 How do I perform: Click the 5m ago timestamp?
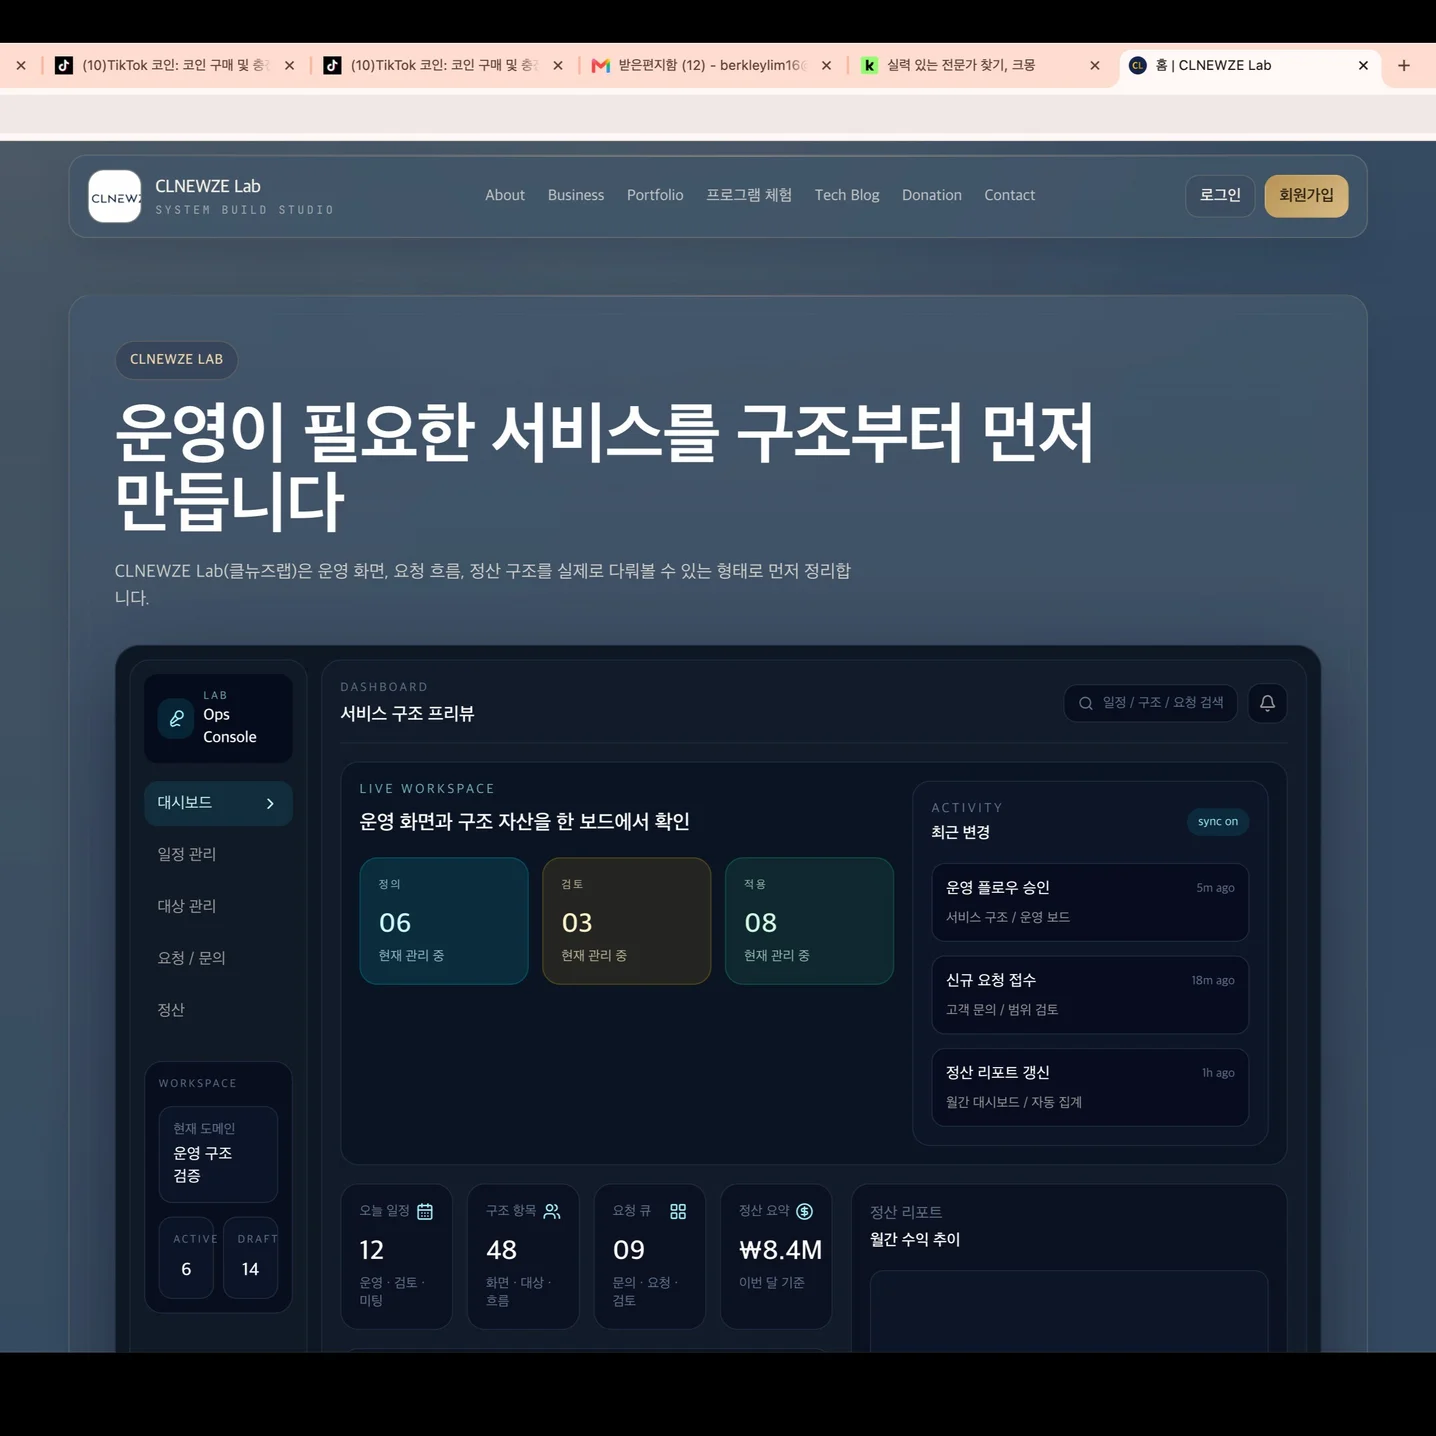pyautogui.click(x=1215, y=888)
